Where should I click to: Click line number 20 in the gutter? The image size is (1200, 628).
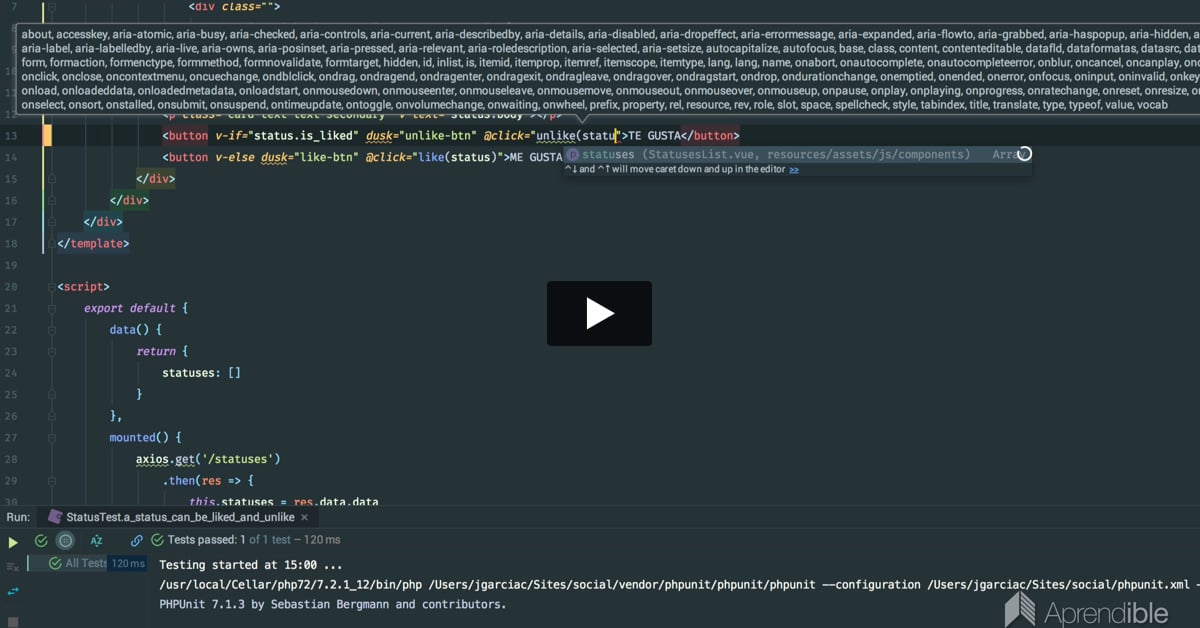point(12,287)
